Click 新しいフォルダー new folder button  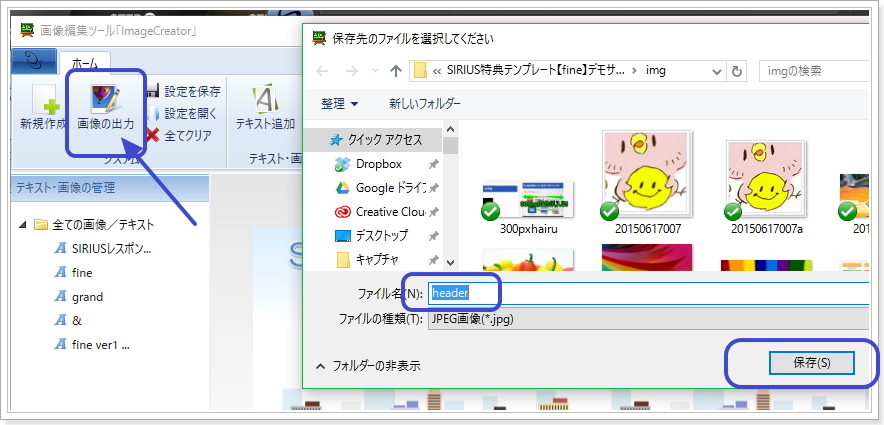pyautogui.click(x=425, y=104)
